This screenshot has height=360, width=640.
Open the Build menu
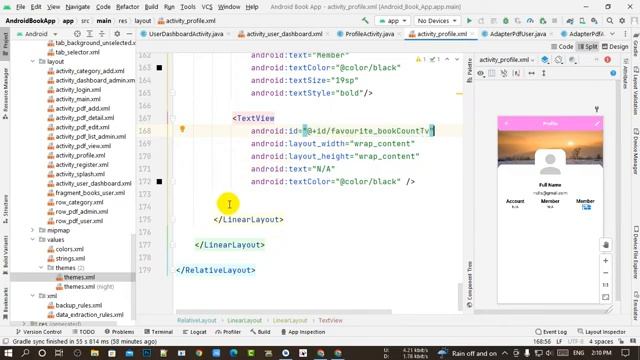(x=151, y=7)
